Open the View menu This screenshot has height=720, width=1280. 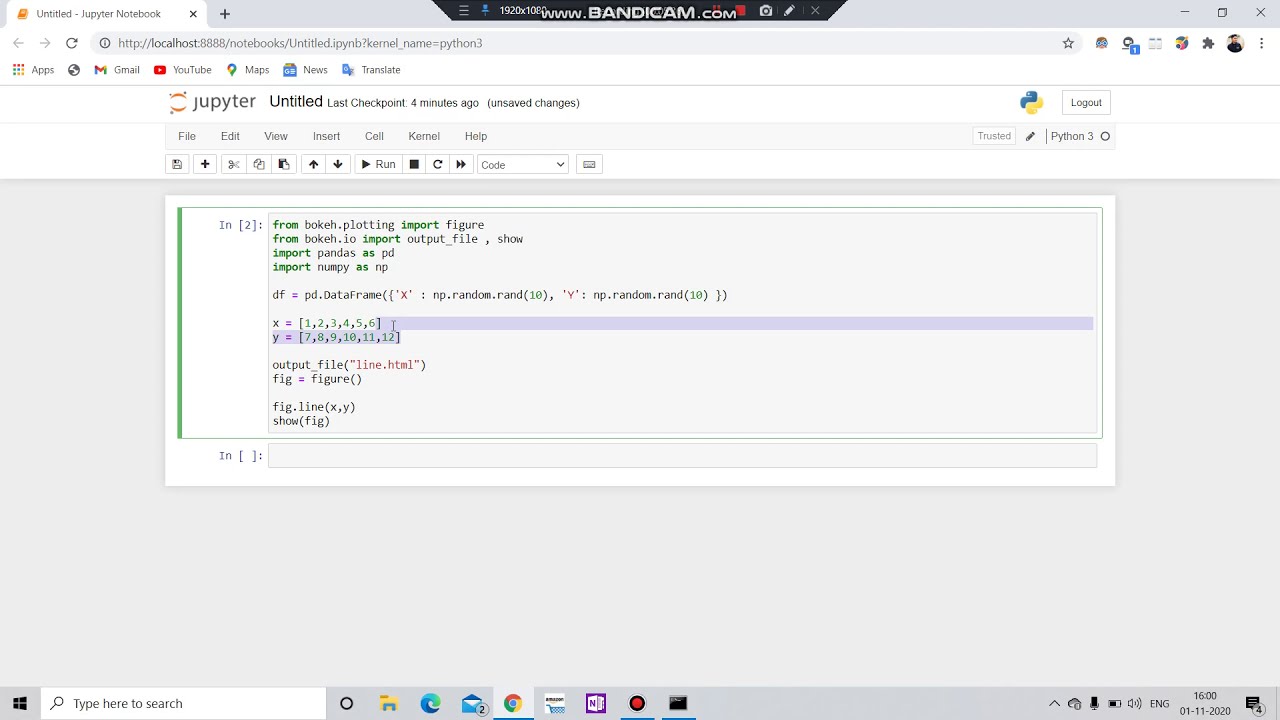click(x=276, y=136)
